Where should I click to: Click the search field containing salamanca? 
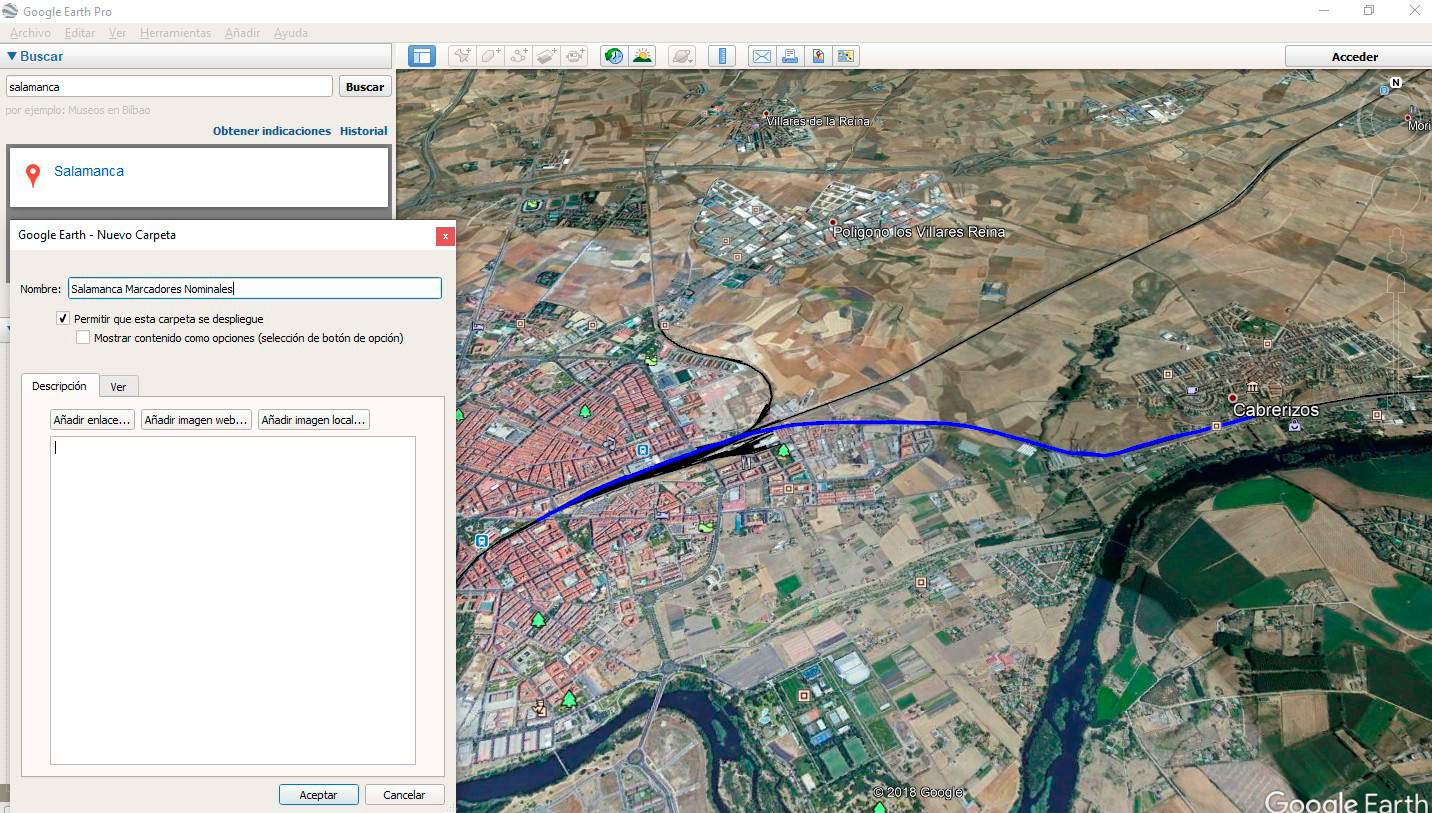(169, 87)
